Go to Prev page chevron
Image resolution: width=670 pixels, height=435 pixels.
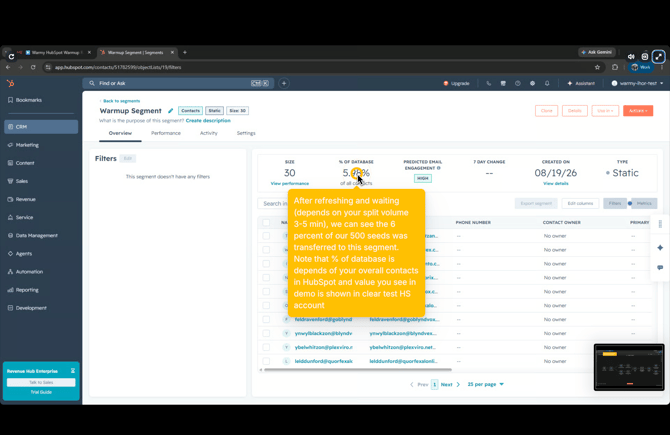click(x=412, y=385)
